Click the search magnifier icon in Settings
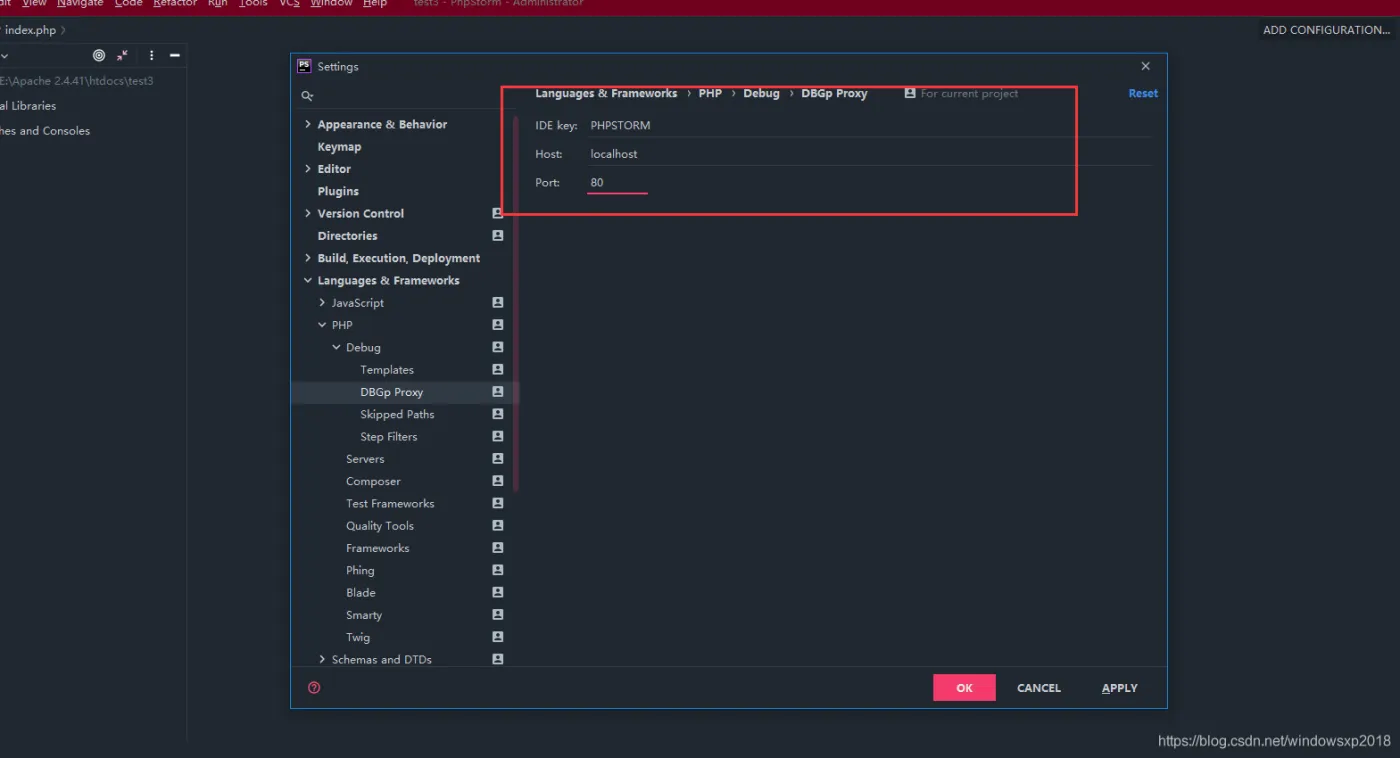The width and height of the screenshot is (1400, 758). click(x=307, y=96)
